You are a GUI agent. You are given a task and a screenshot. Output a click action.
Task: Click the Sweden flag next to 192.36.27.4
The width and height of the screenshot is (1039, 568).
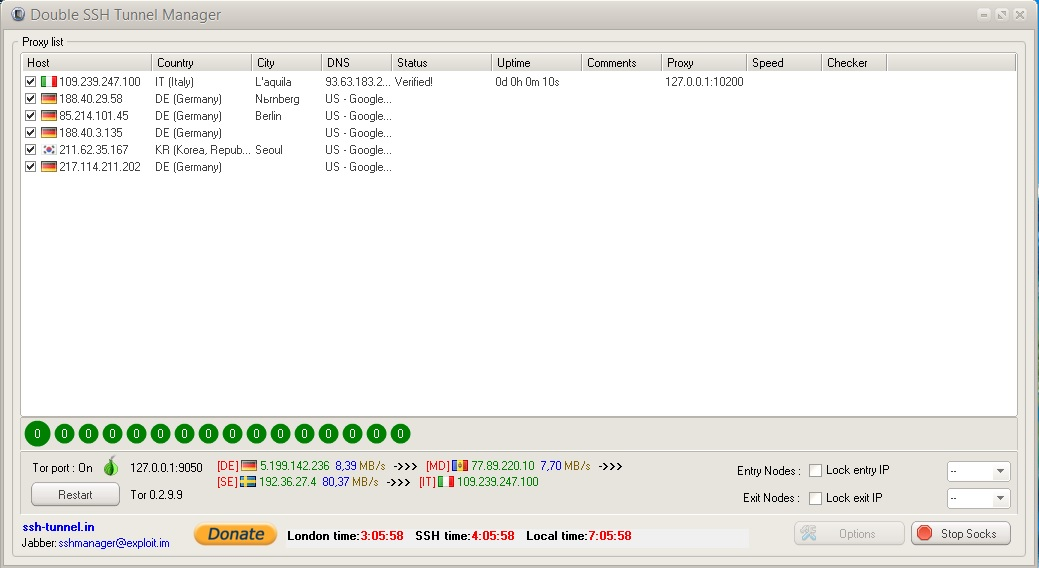tap(248, 482)
